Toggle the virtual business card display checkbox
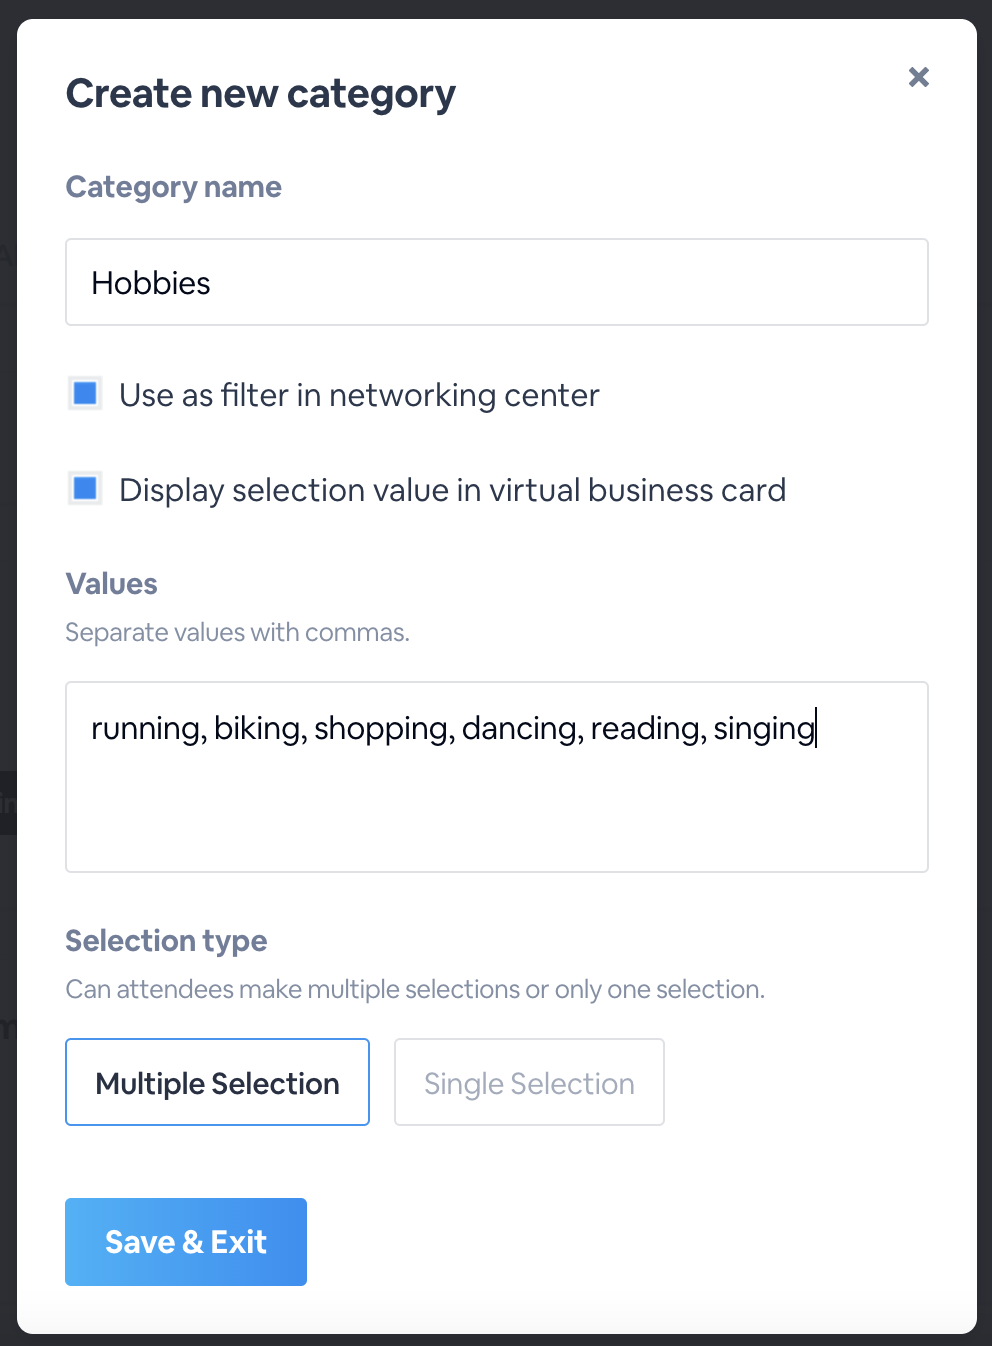992x1346 pixels. [x=85, y=488]
